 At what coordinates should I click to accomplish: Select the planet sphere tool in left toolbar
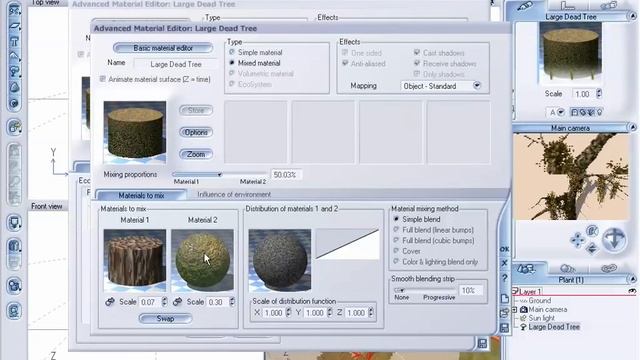pyautogui.click(x=14, y=103)
